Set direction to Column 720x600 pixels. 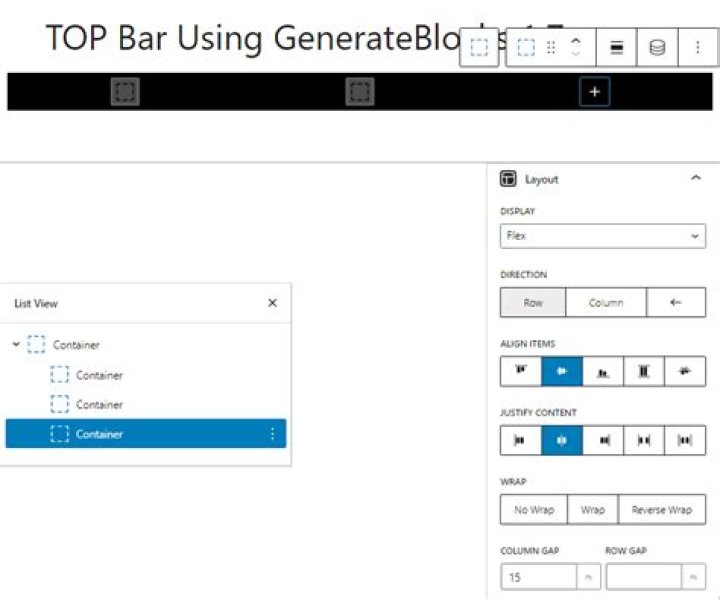(606, 303)
